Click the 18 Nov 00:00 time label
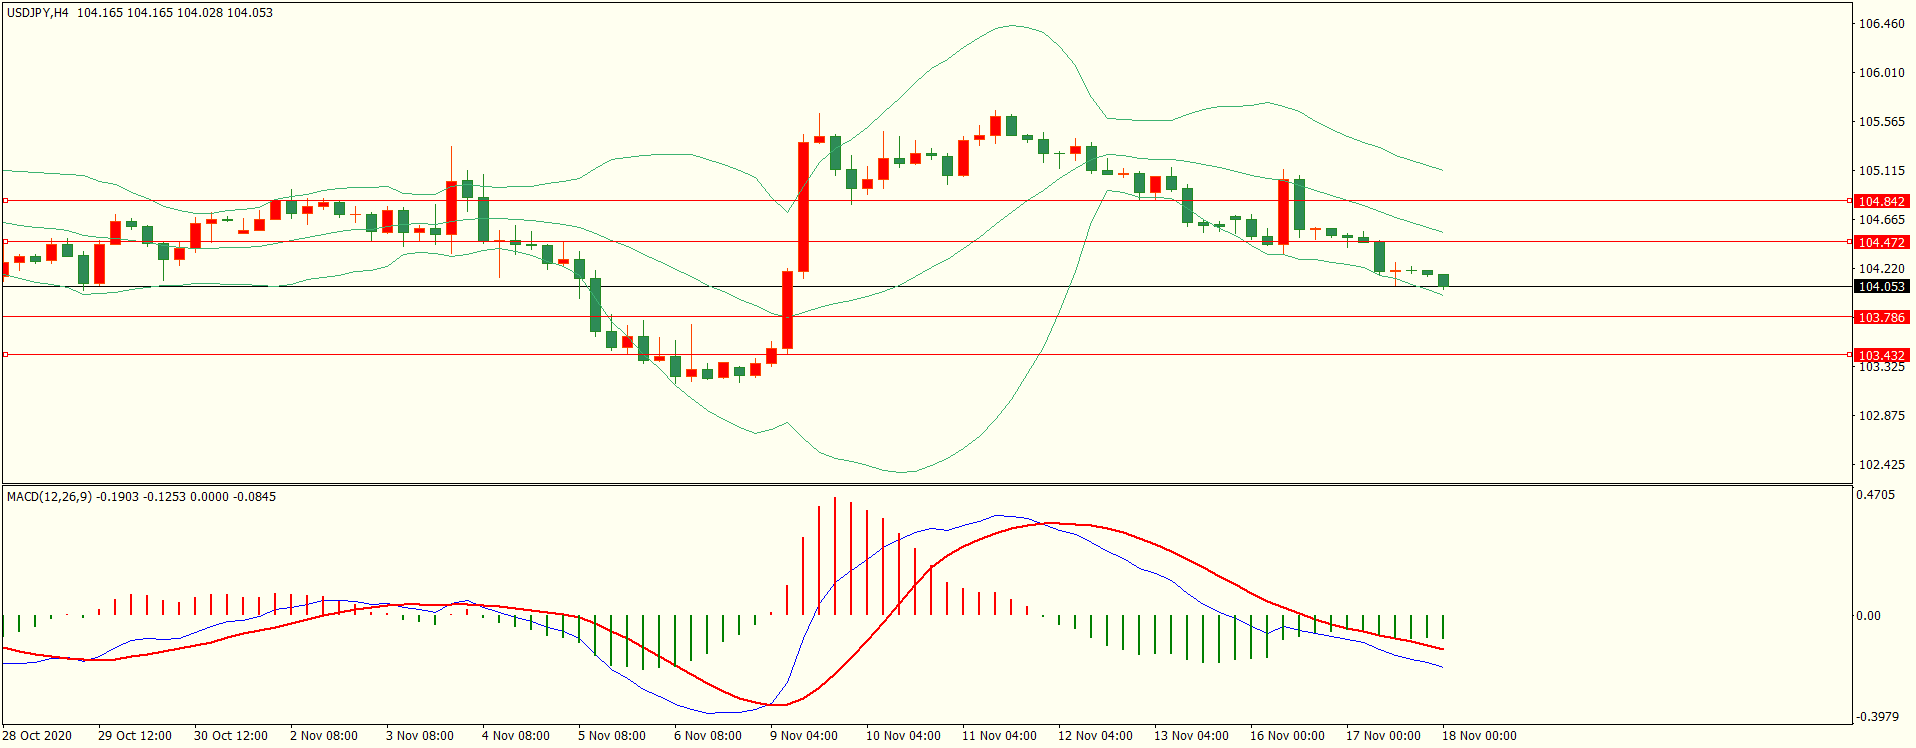 pos(1479,736)
